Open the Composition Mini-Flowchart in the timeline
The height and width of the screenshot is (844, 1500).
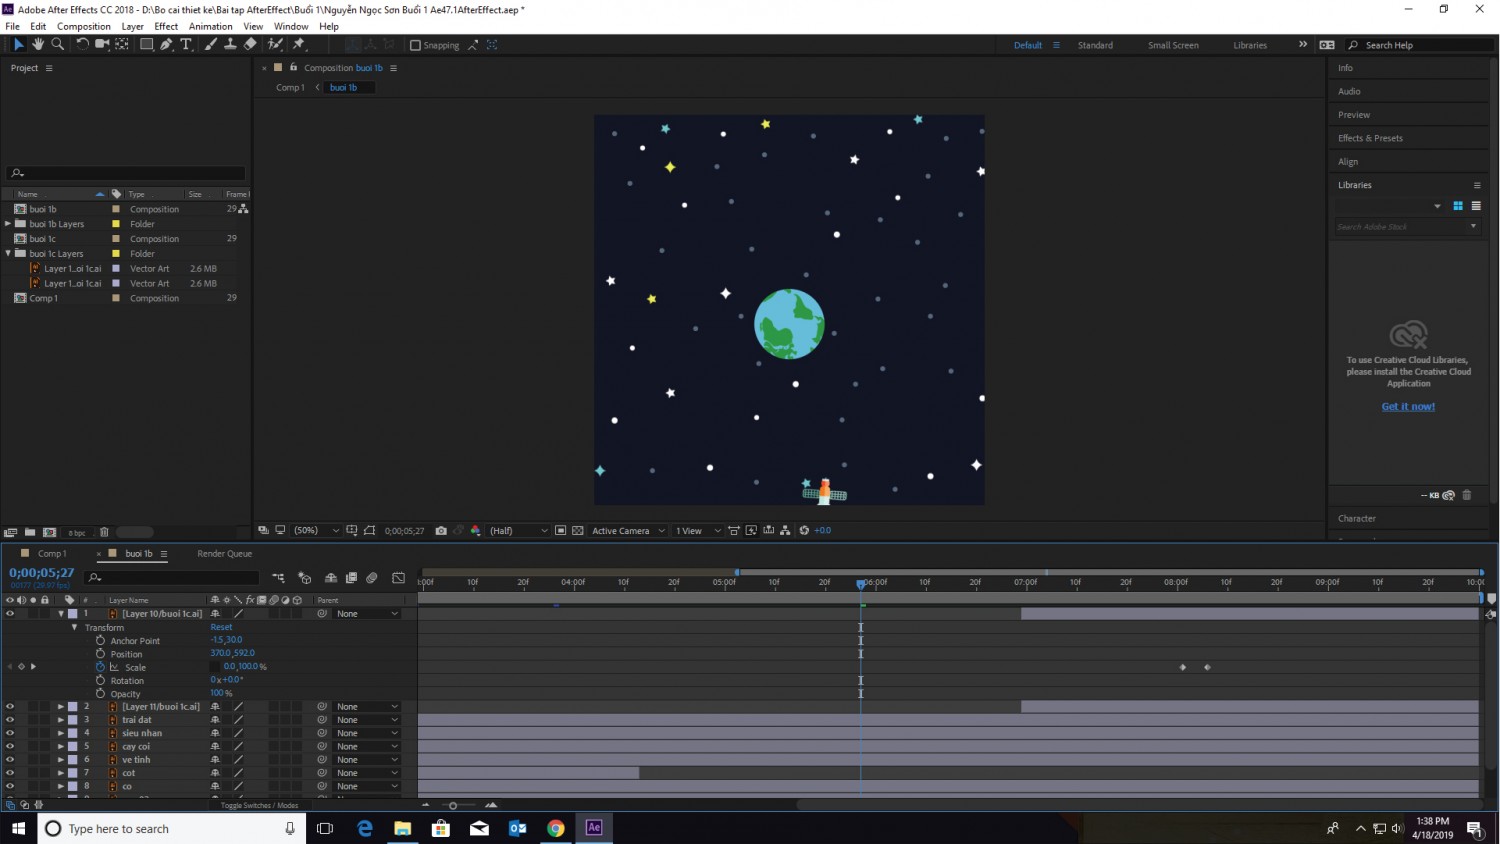pyautogui.click(x=278, y=578)
